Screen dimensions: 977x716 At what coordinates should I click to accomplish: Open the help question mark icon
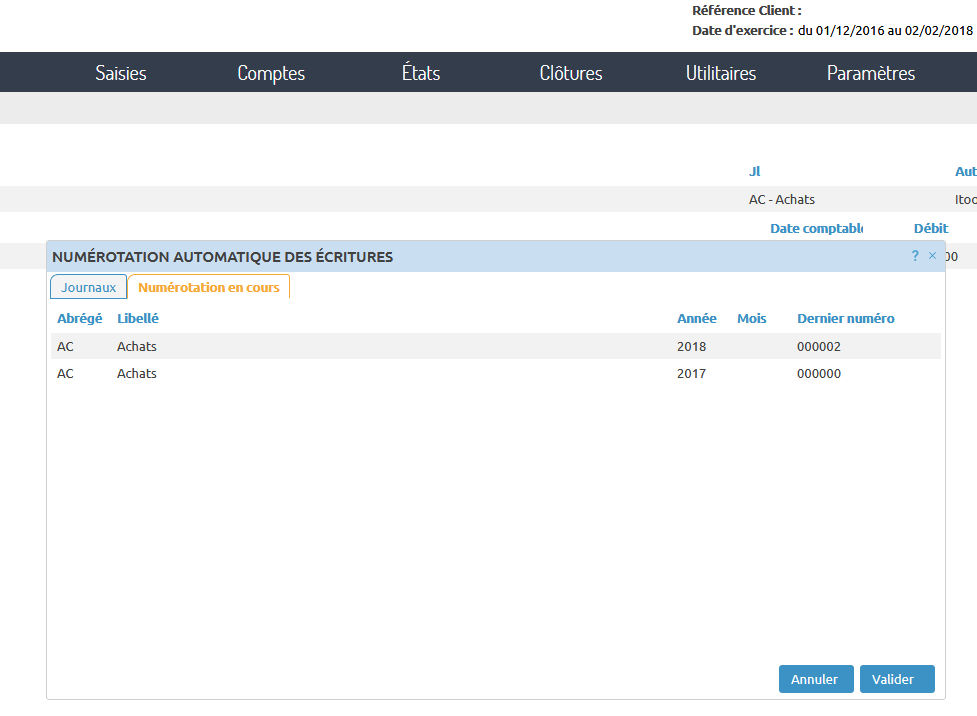click(x=915, y=256)
